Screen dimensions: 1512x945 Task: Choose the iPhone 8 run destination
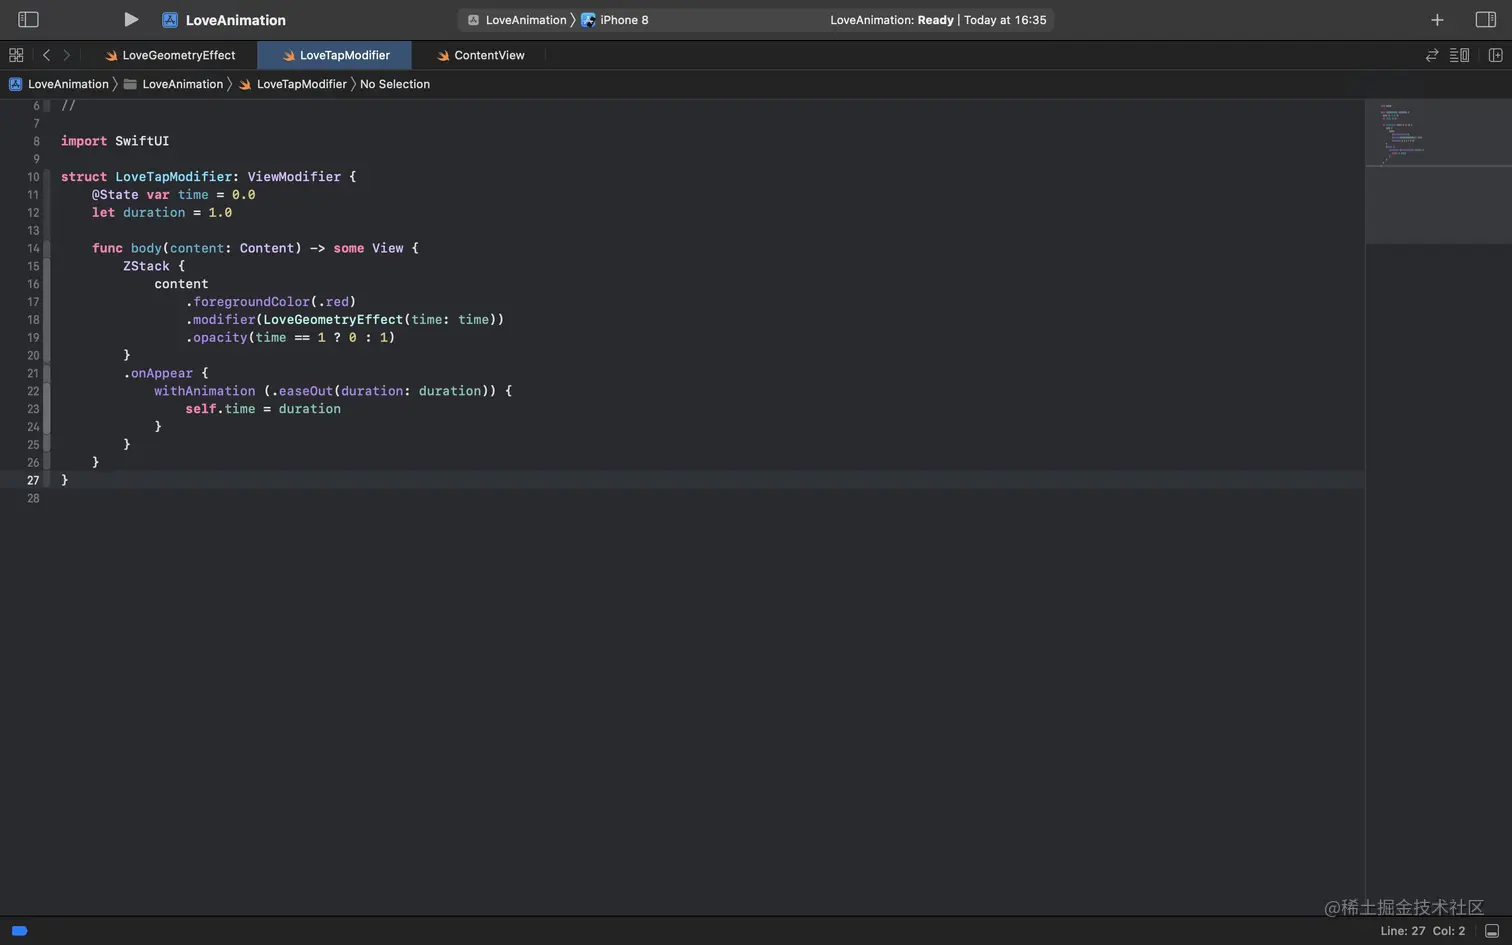615,20
